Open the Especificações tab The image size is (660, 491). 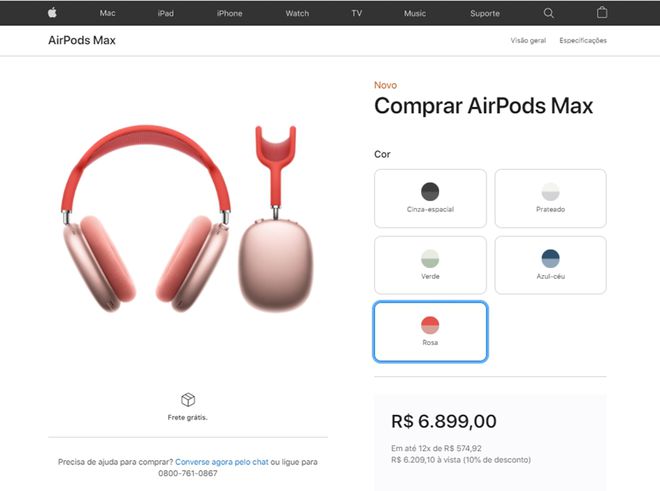[x=583, y=40]
